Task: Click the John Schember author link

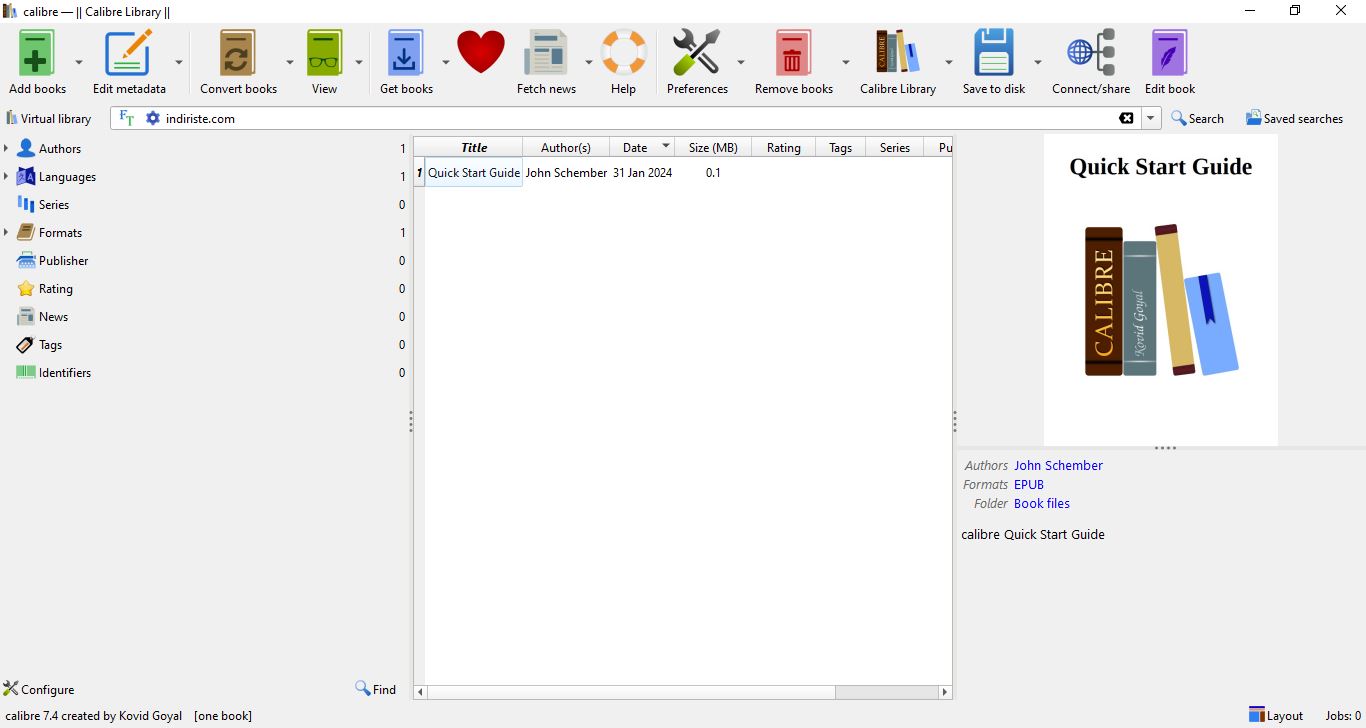Action: (1058, 465)
